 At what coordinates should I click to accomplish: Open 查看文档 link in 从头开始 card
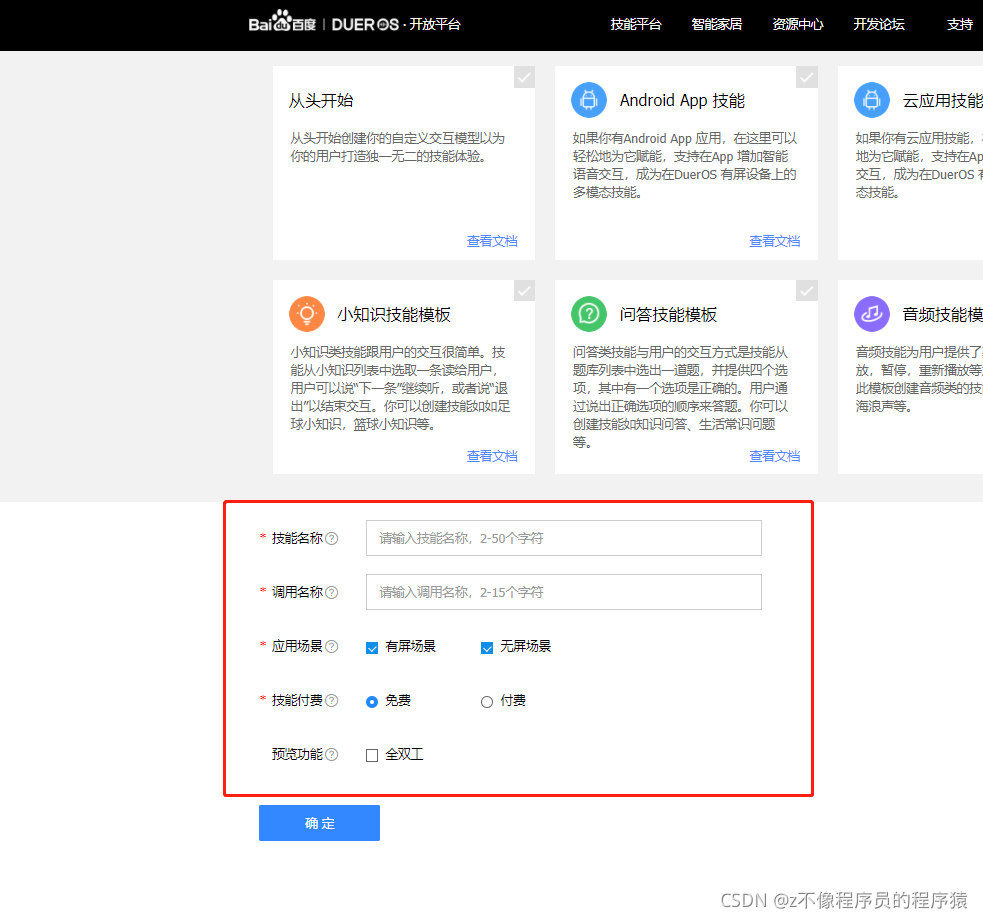492,241
